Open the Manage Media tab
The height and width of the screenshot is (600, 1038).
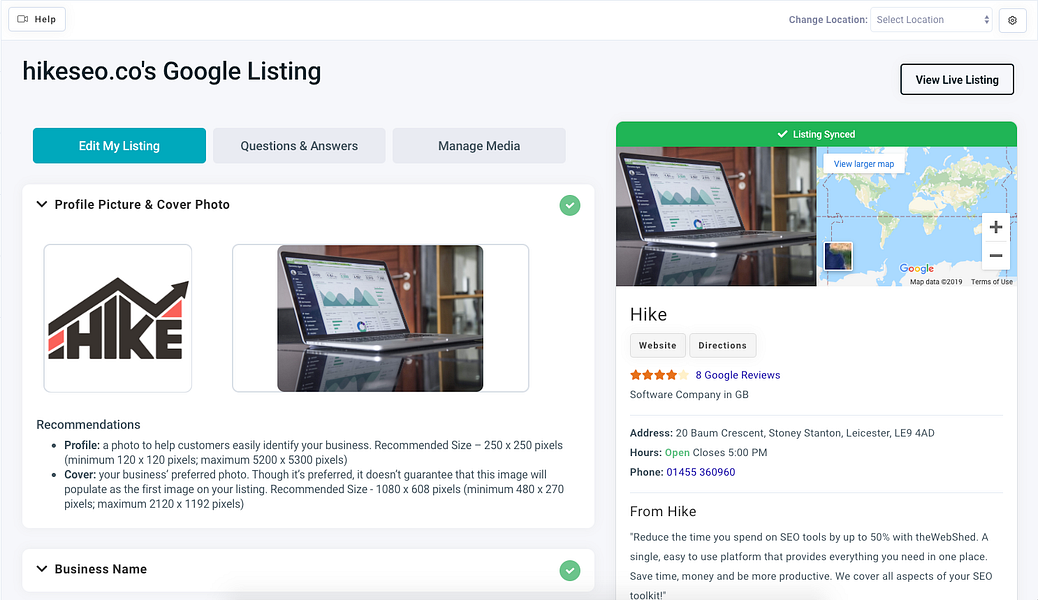[x=479, y=146]
